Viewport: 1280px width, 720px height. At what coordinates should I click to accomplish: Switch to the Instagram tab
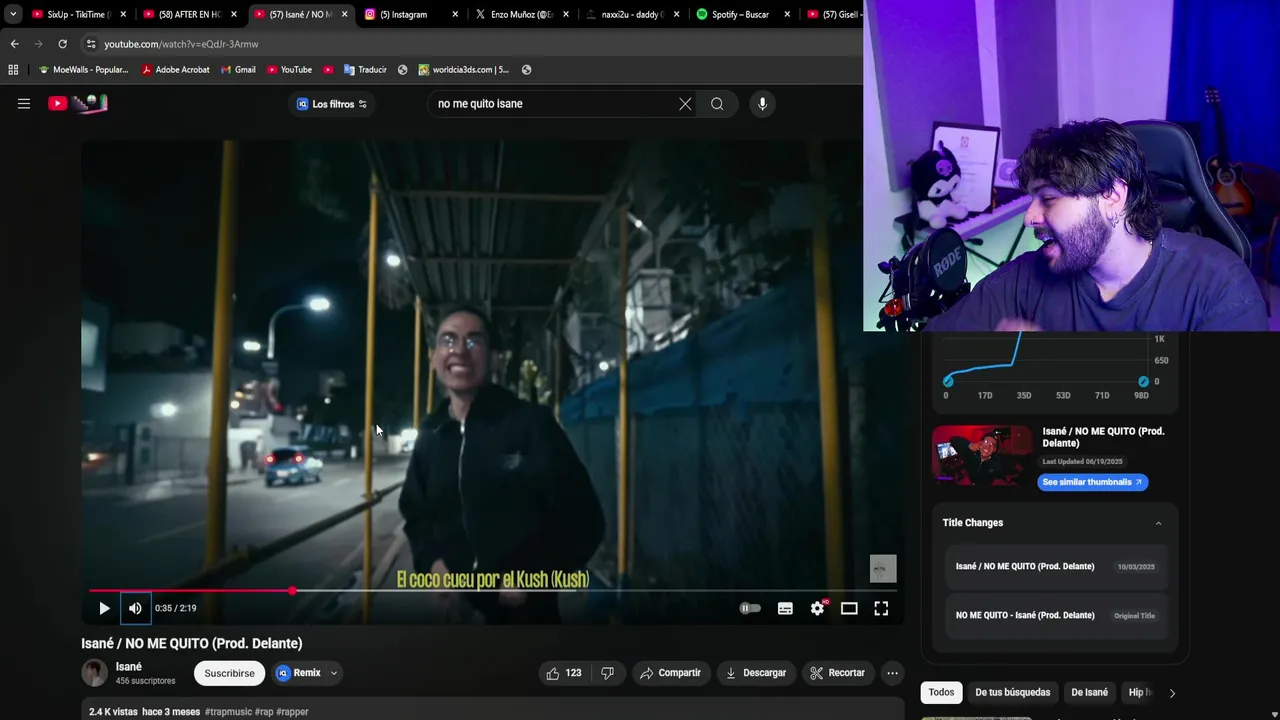pos(411,14)
